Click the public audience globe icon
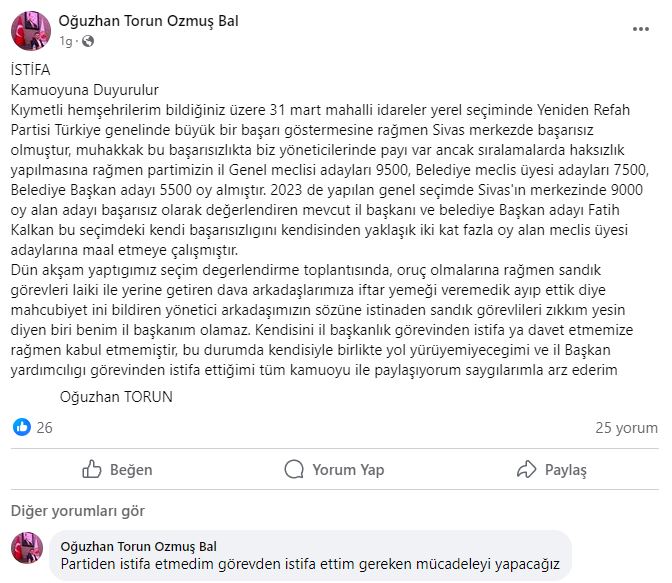Screen dimensions: 672x583 point(87,41)
